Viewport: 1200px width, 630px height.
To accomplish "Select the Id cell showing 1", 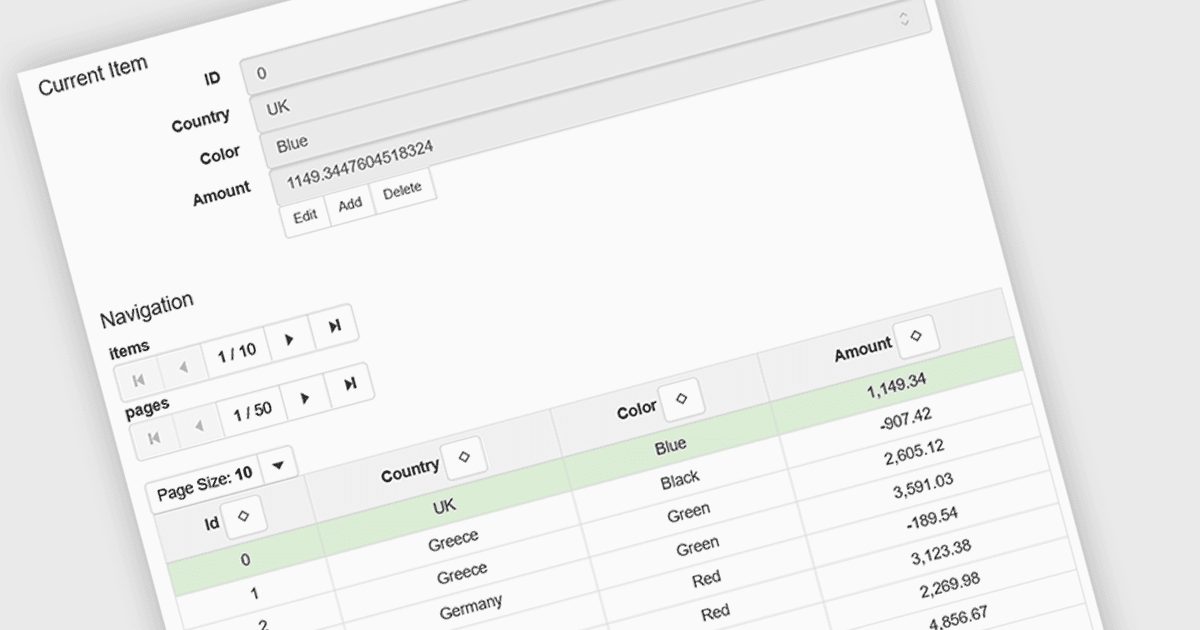I will [x=254, y=594].
